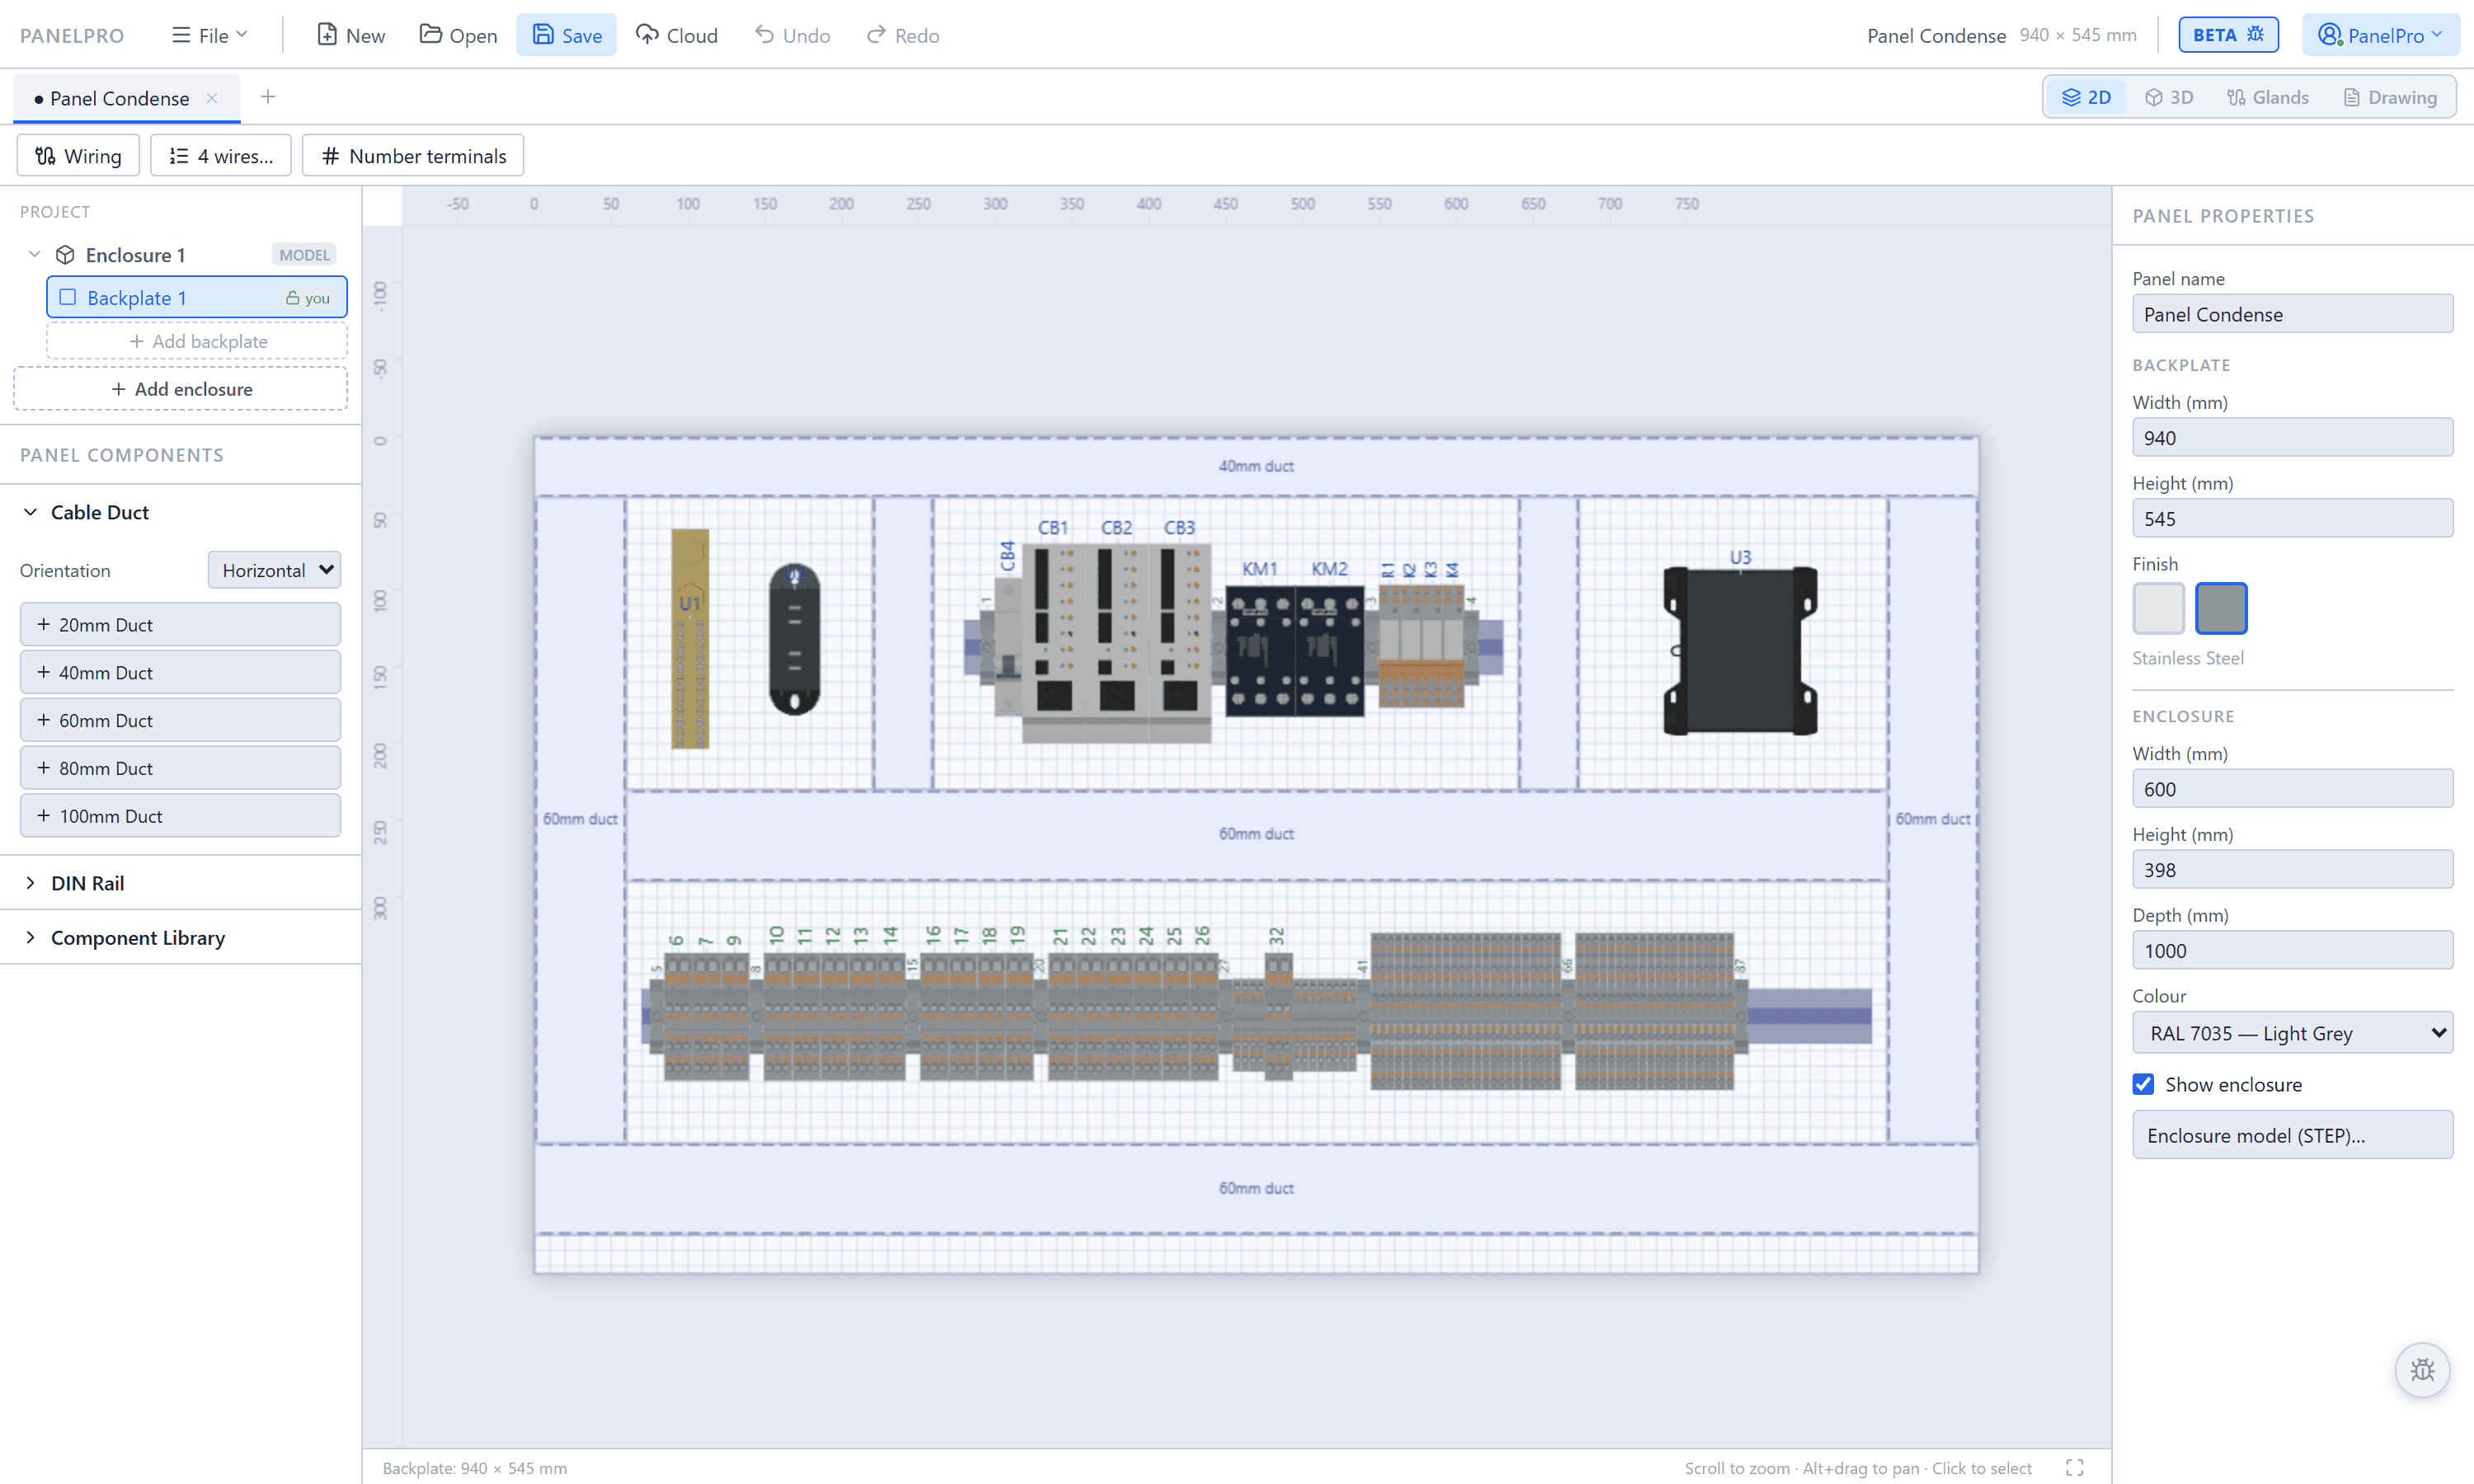Open the Wiring tool

[78, 155]
